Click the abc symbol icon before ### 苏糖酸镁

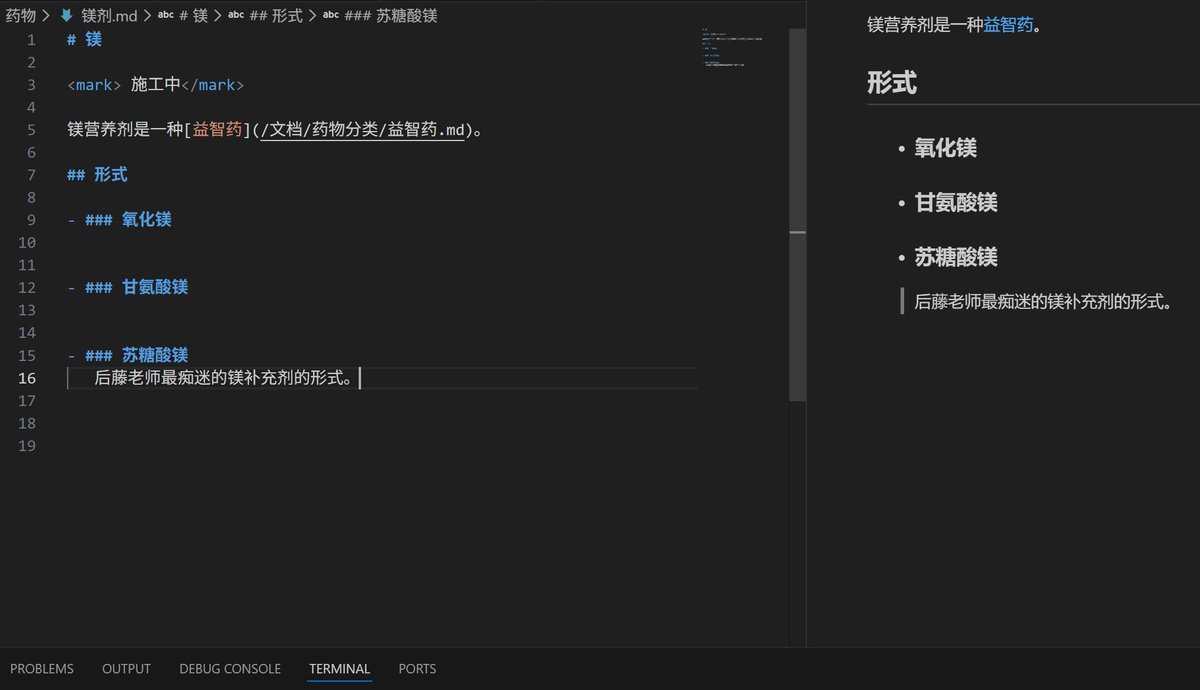coord(330,16)
